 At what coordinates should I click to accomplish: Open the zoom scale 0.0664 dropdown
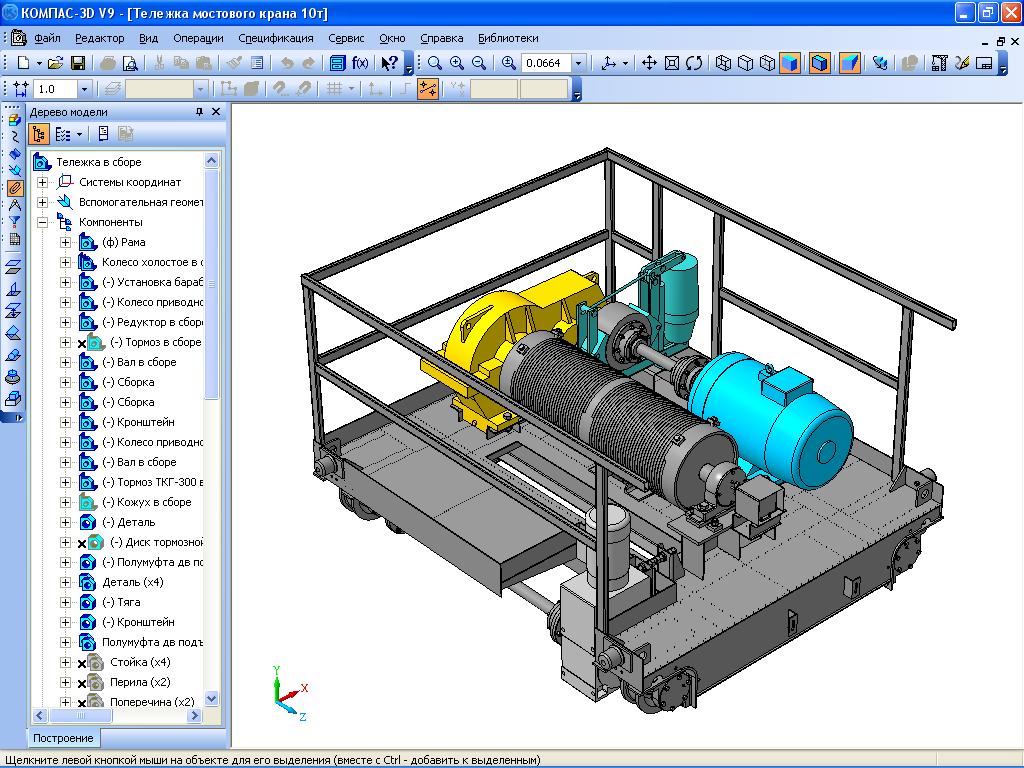point(577,63)
